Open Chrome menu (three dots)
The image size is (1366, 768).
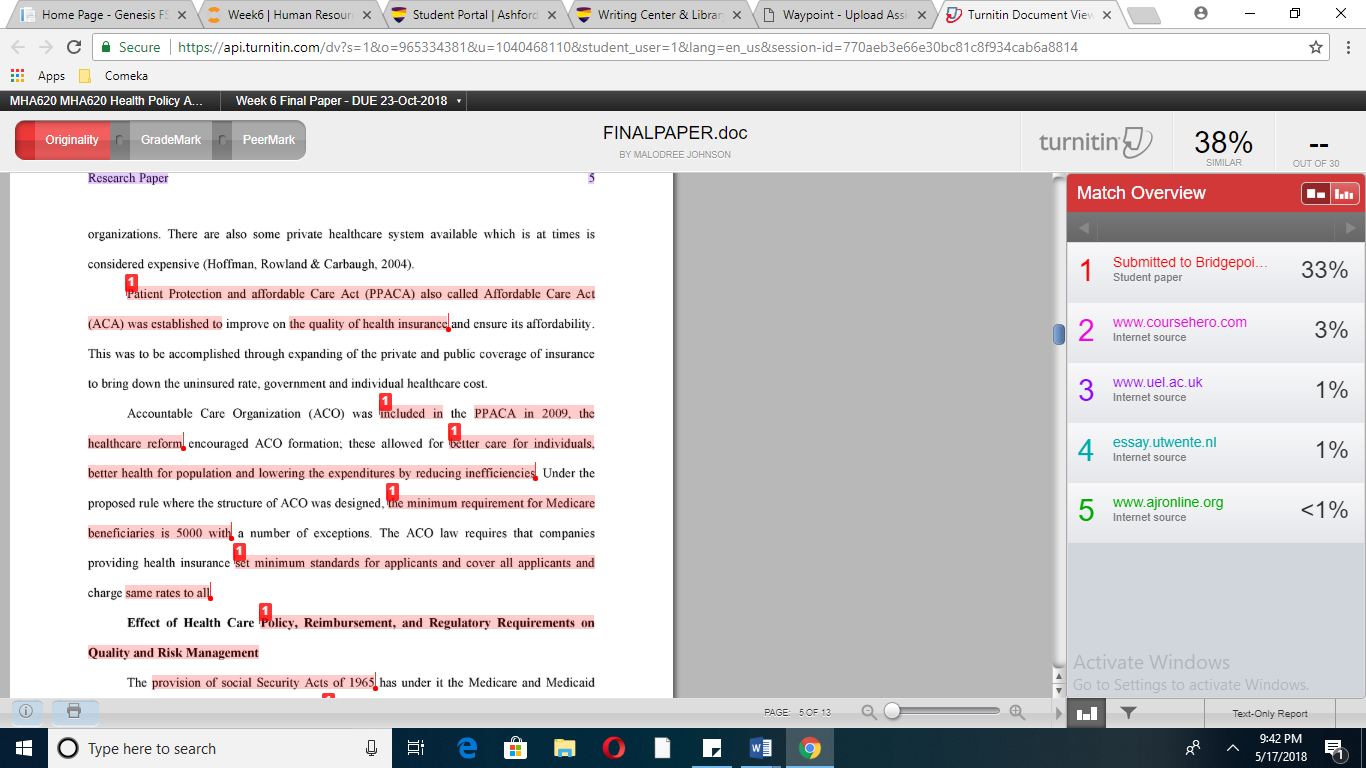click(1347, 48)
